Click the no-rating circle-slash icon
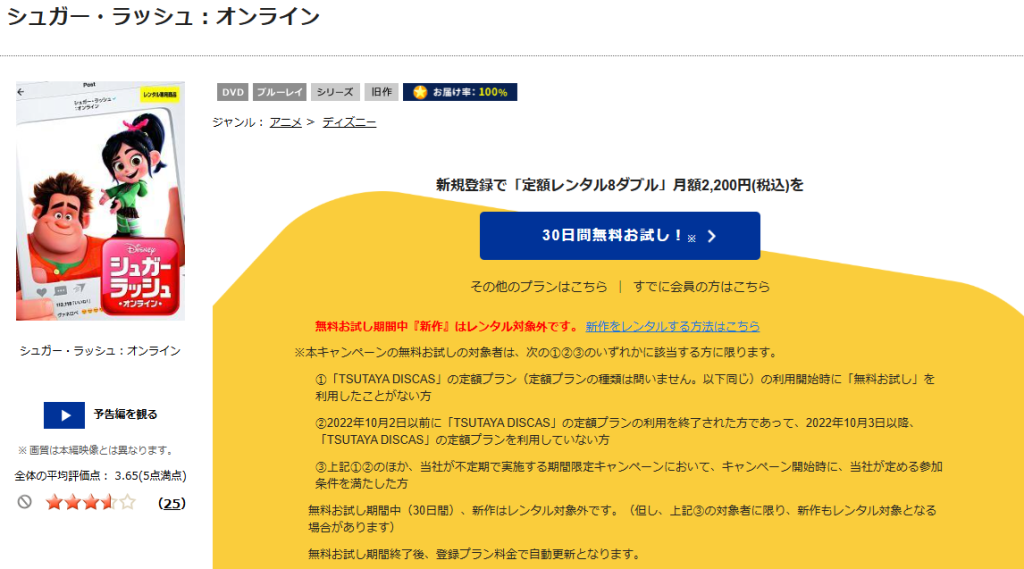1024x569 pixels. pos(25,502)
